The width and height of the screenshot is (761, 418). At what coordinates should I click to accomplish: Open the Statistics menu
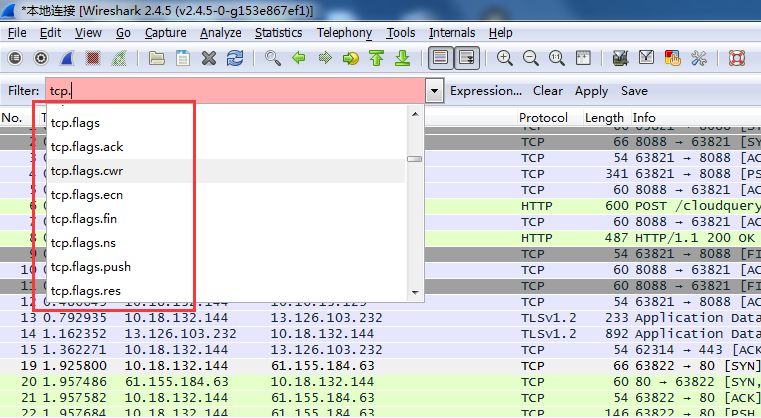coord(279,33)
